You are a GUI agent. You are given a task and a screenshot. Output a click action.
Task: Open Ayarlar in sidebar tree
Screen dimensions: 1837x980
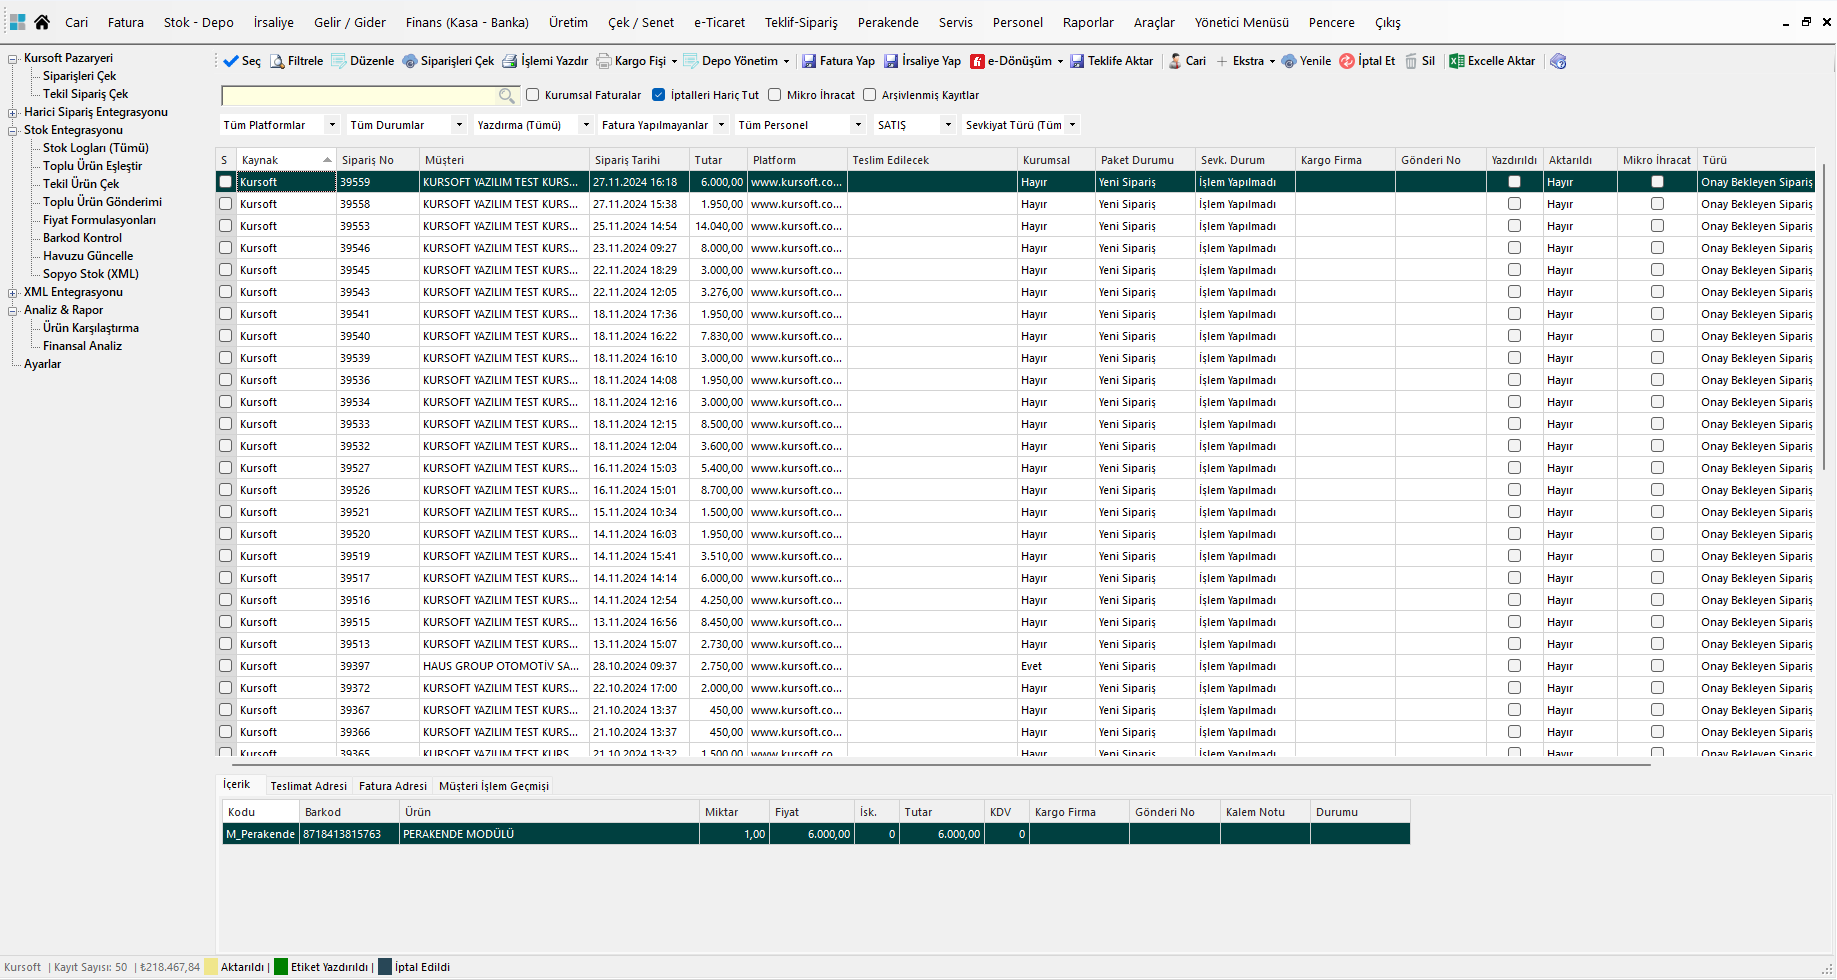point(42,364)
